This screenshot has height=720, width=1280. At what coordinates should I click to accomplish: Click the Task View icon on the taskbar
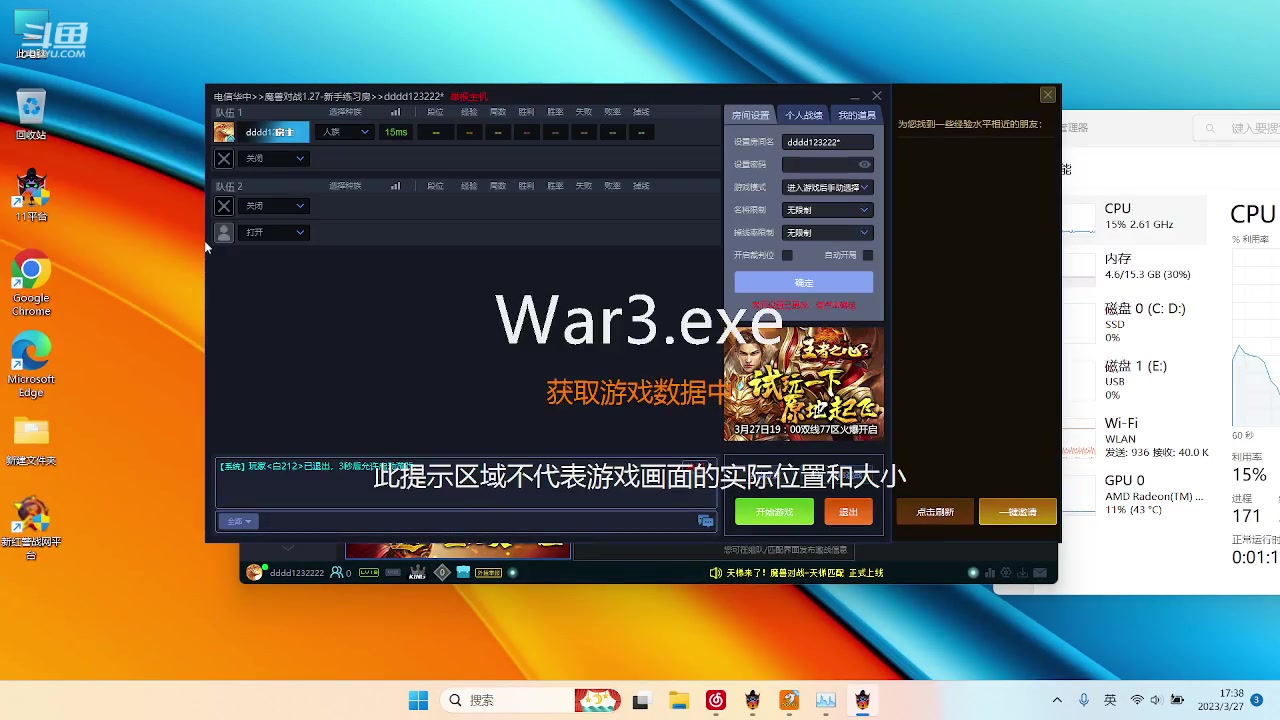click(x=640, y=700)
